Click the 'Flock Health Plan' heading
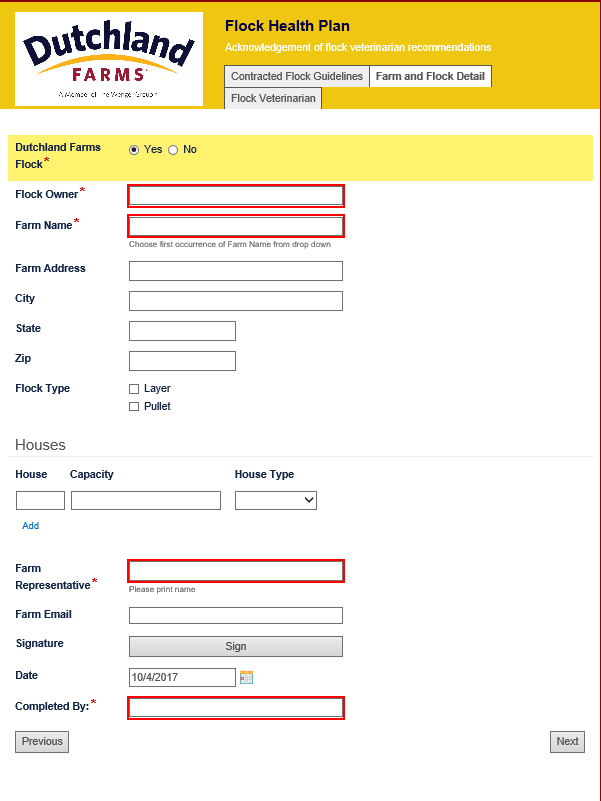The width and height of the screenshot is (601, 801). click(287, 26)
